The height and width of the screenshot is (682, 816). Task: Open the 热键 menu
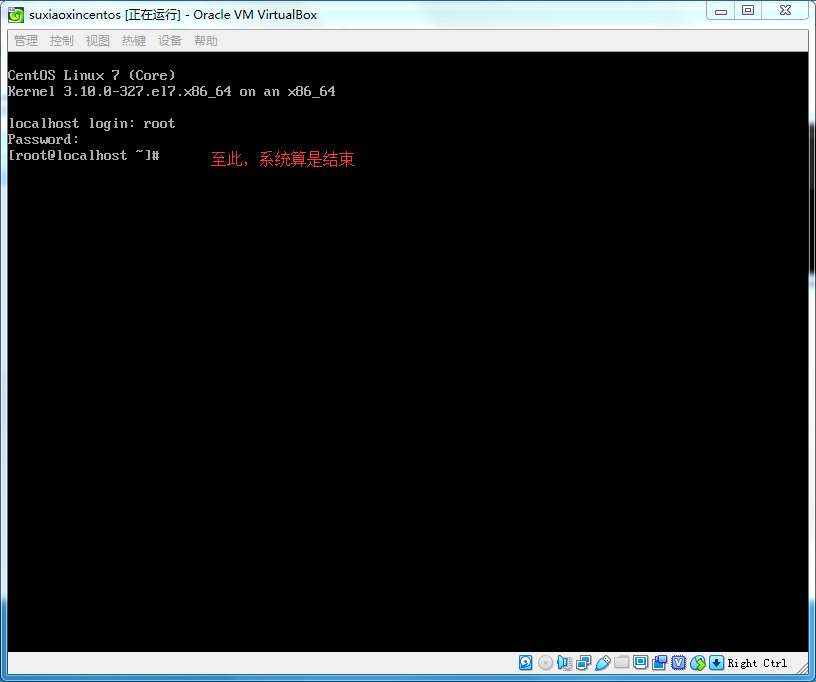click(134, 41)
